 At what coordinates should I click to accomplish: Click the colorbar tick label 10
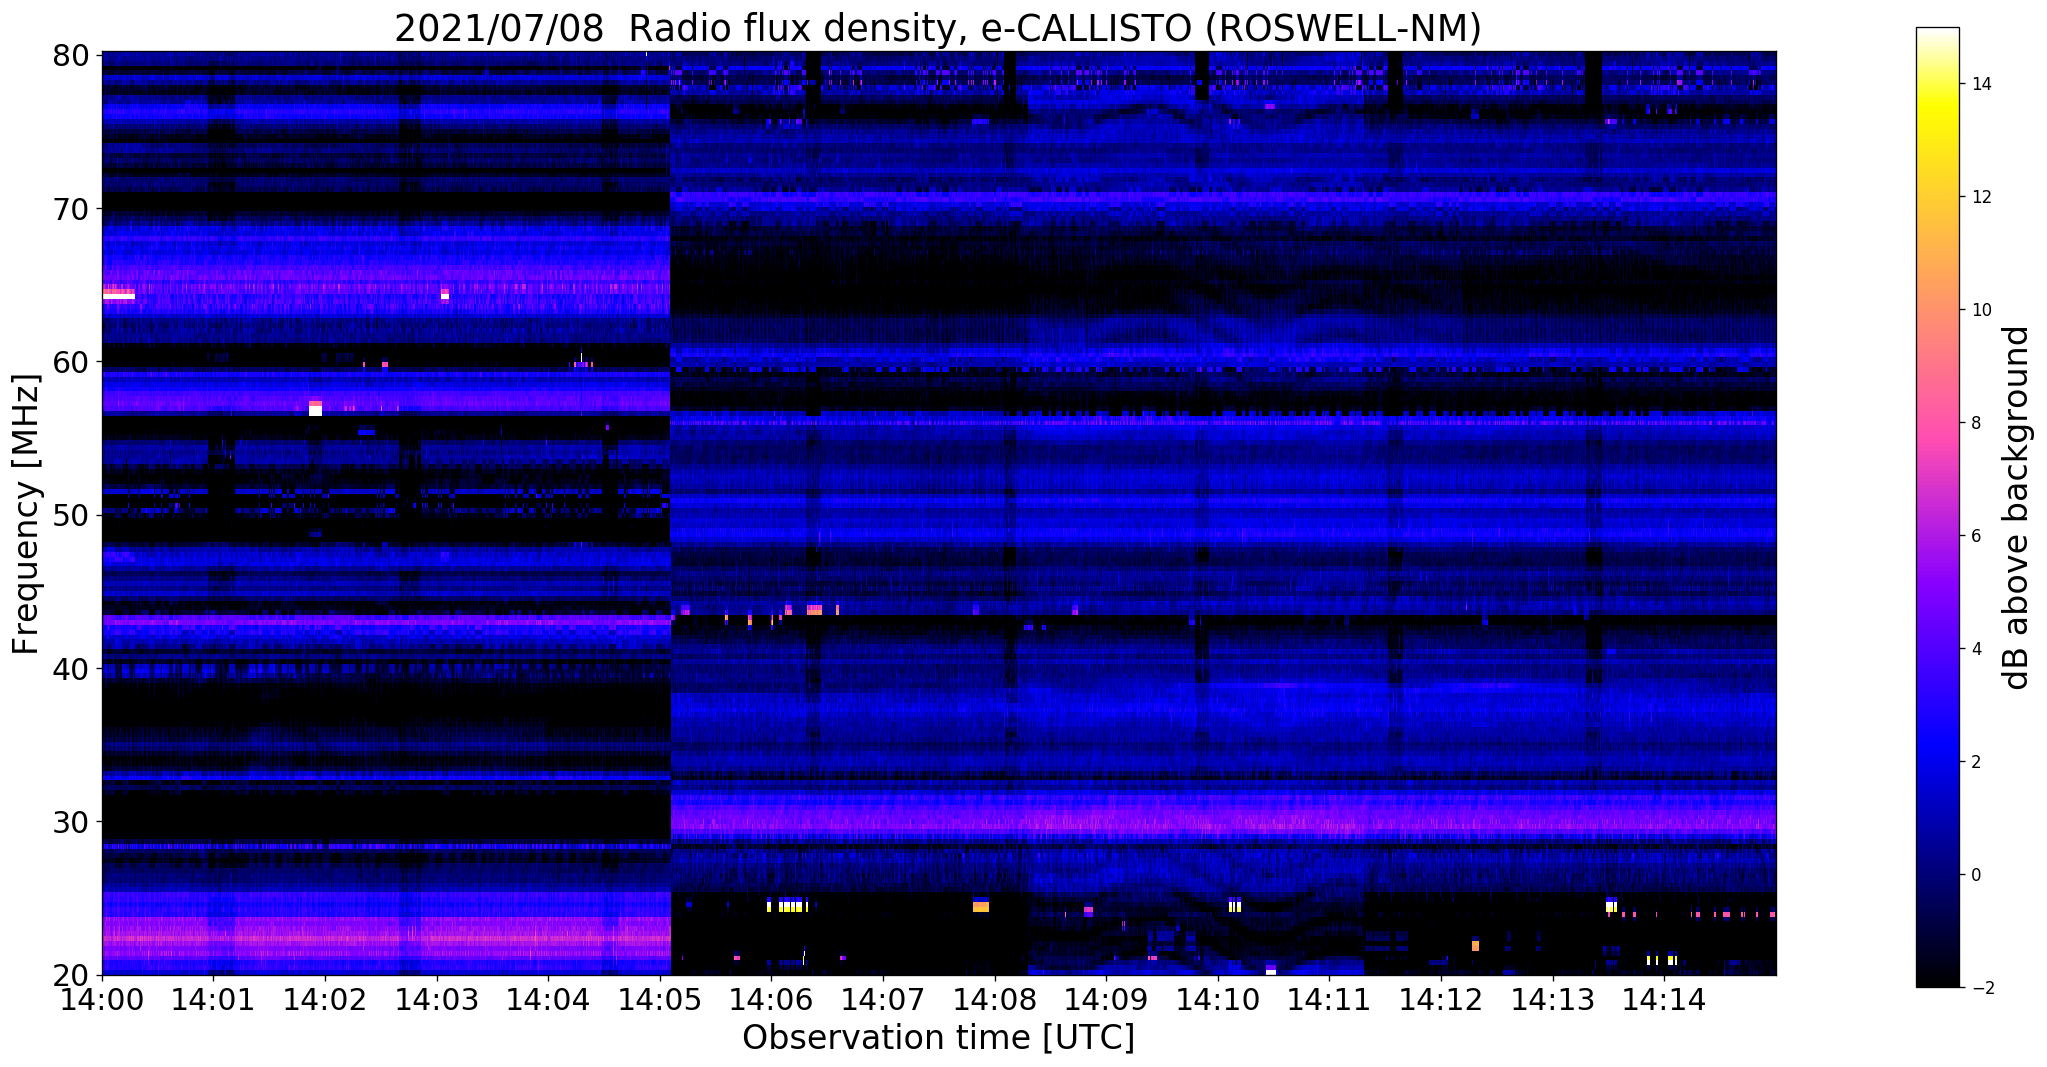[x=1979, y=310]
